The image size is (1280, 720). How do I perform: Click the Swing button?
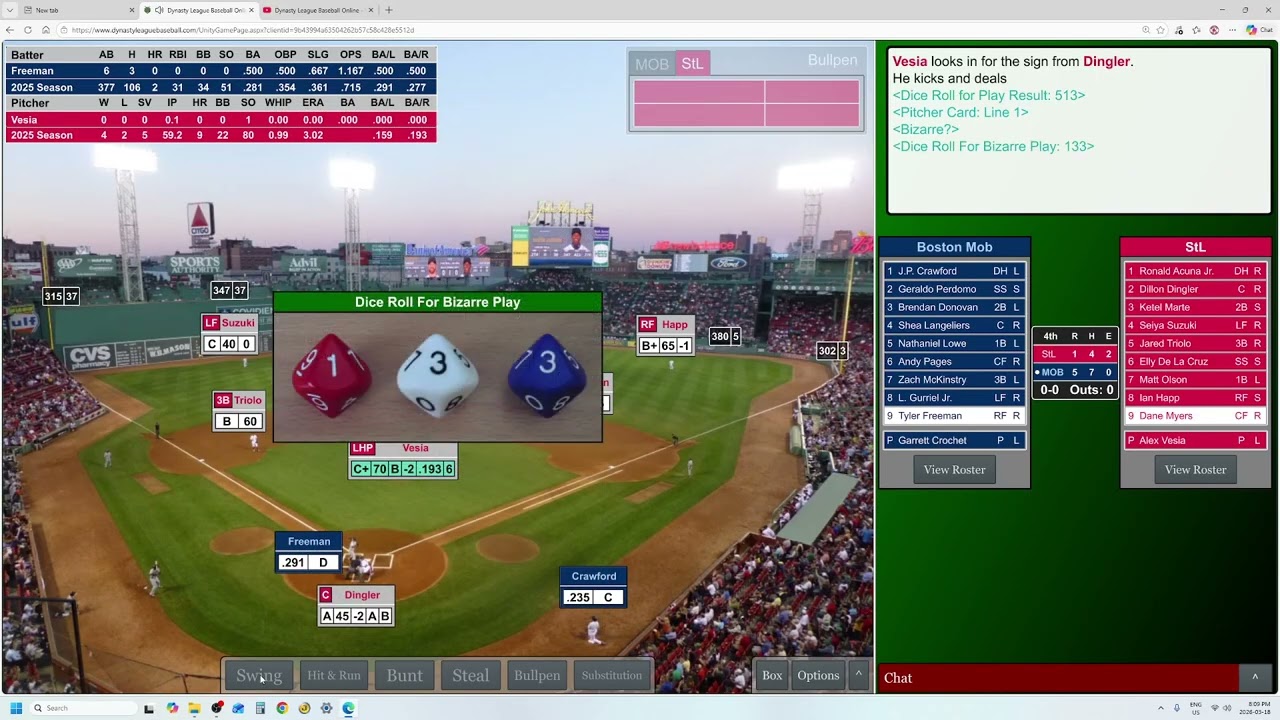click(259, 676)
